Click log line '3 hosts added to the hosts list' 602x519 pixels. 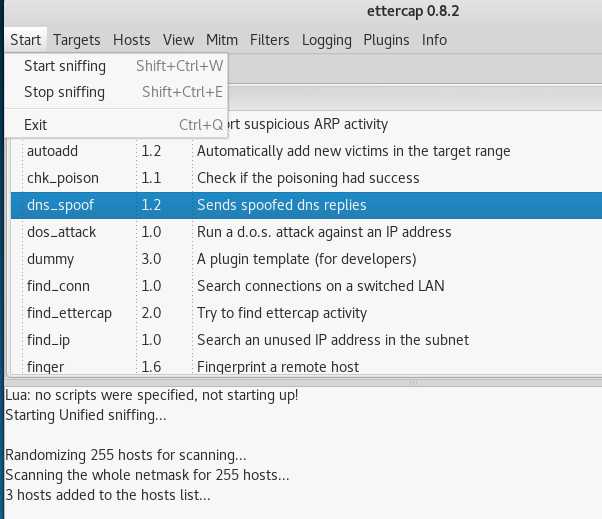pyautogui.click(x=108, y=495)
